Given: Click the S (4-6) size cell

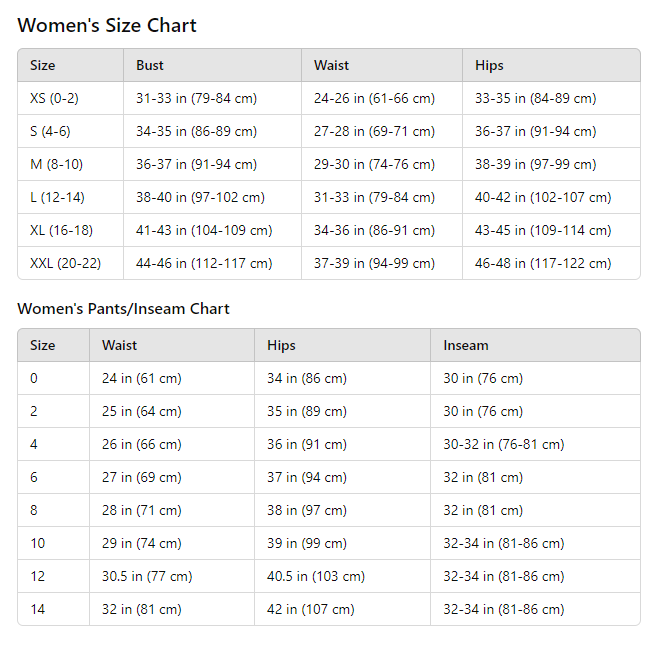Looking at the screenshot, I should pyautogui.click(x=50, y=132).
